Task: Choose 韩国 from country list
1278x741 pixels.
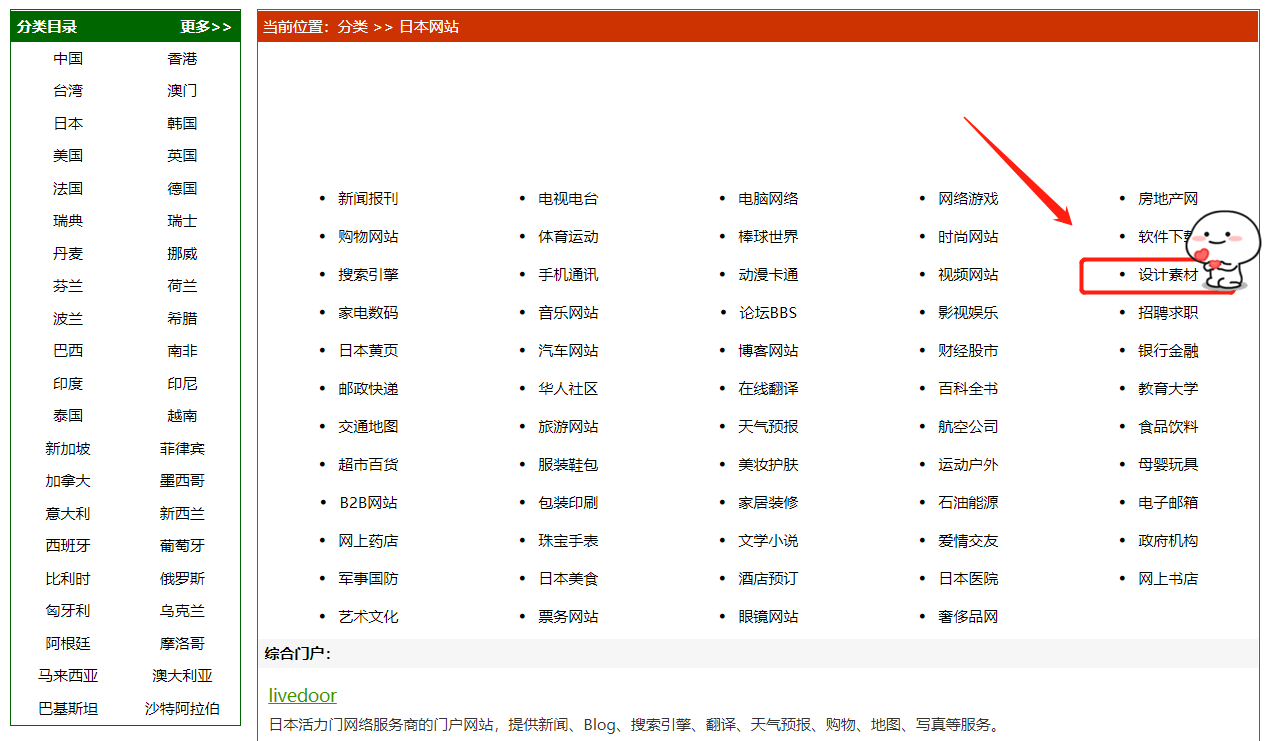Action: tap(182, 124)
